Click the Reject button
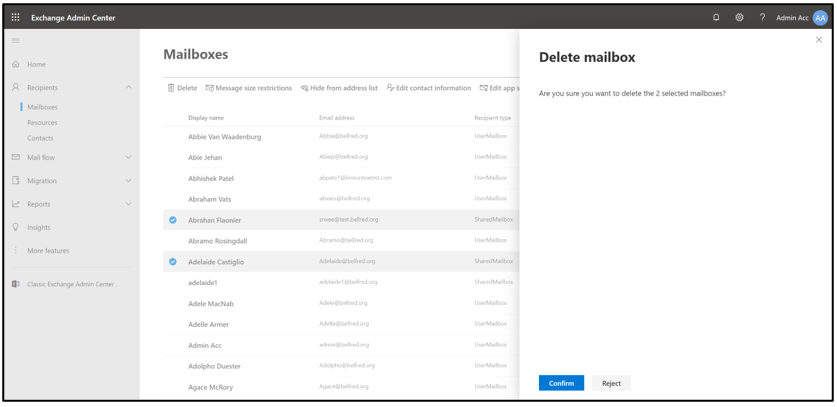This screenshot has width=837, height=407. pyautogui.click(x=611, y=383)
